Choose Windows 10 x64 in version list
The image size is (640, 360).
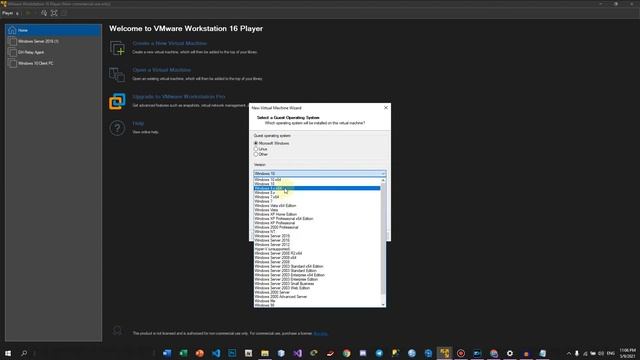pos(317,180)
